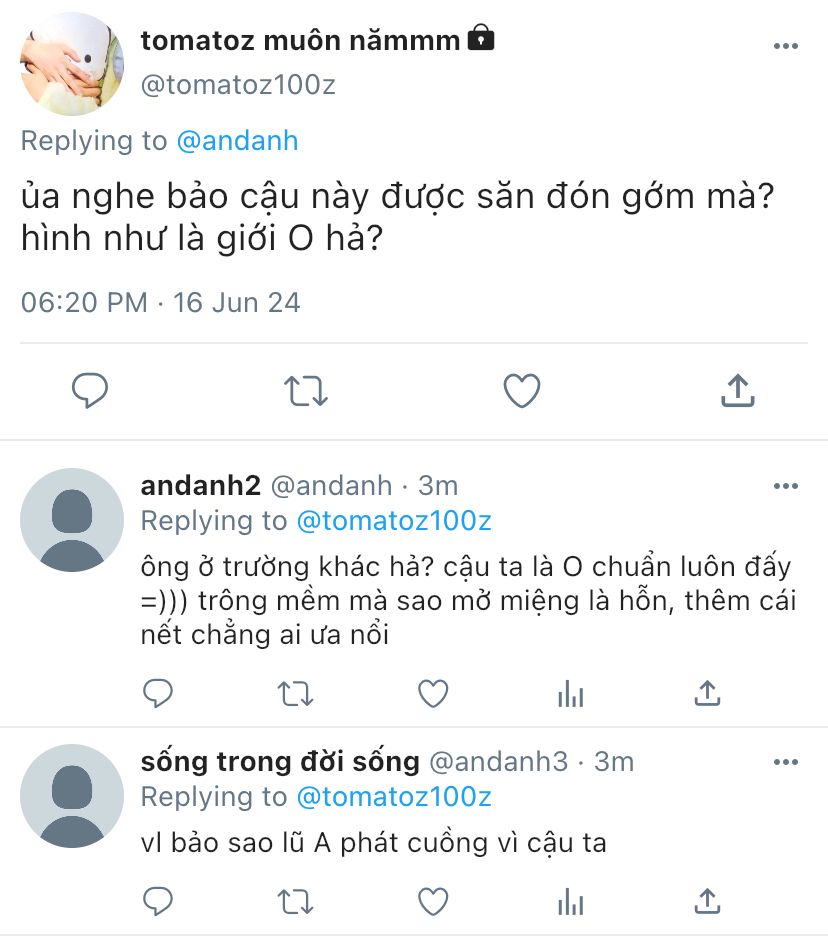View analytics for andanh2's reply

[x=570, y=693]
